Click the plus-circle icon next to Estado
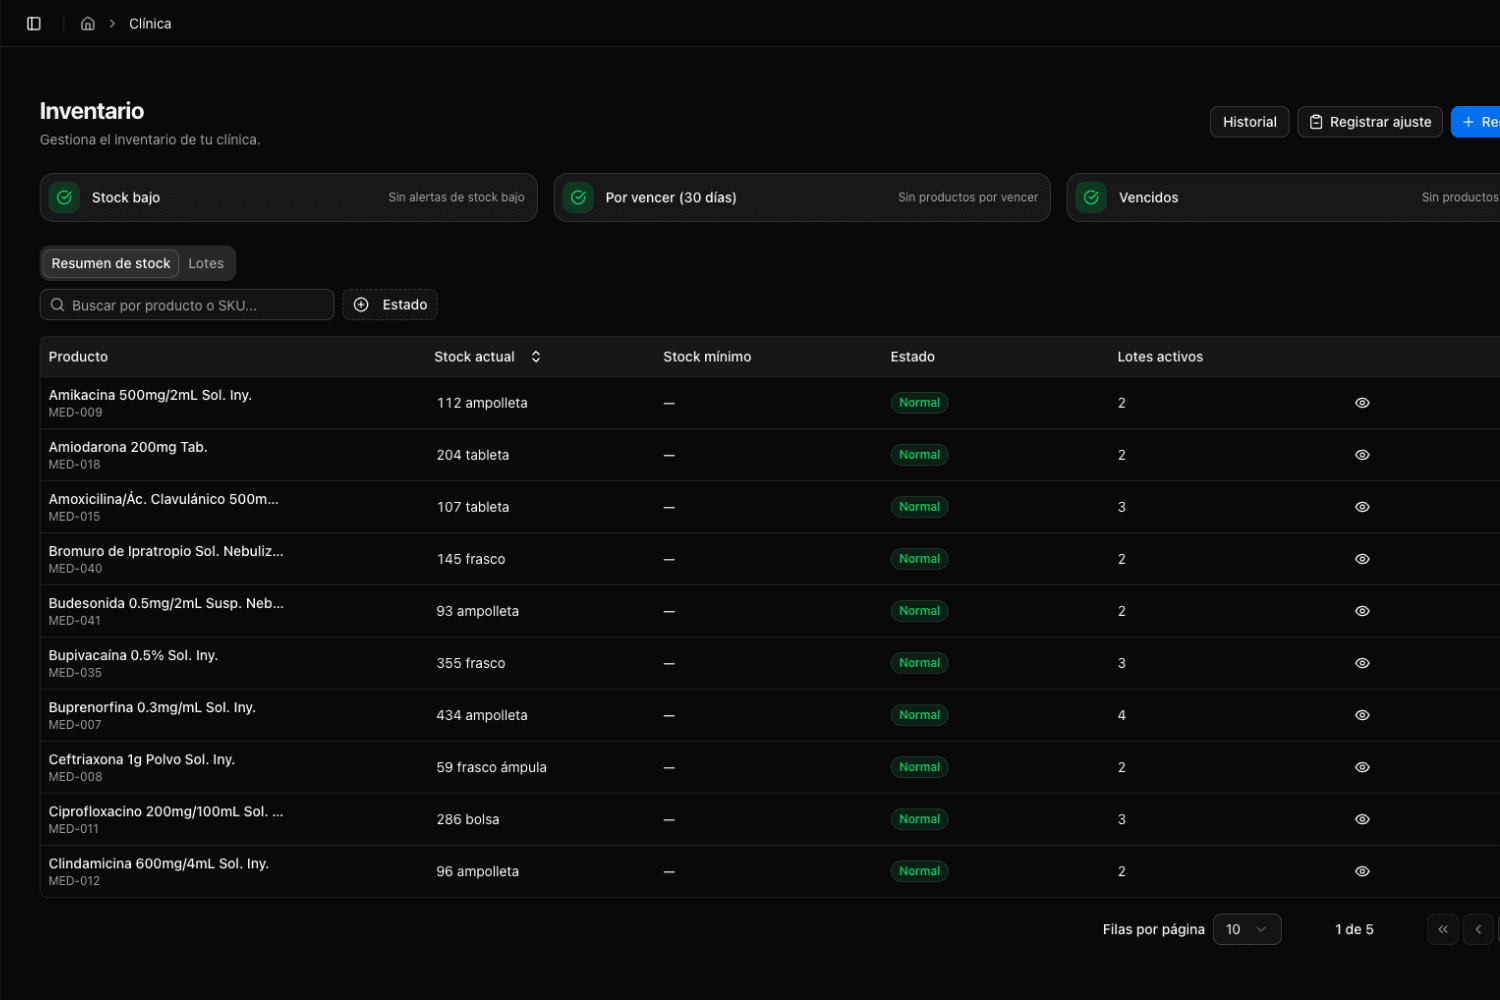1500x1000 pixels. [361, 304]
